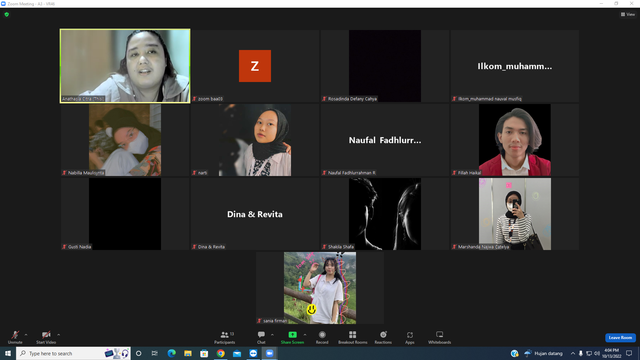This screenshot has height=360, width=640.
Task: Open File Explorer from taskbar
Action: pos(188,353)
